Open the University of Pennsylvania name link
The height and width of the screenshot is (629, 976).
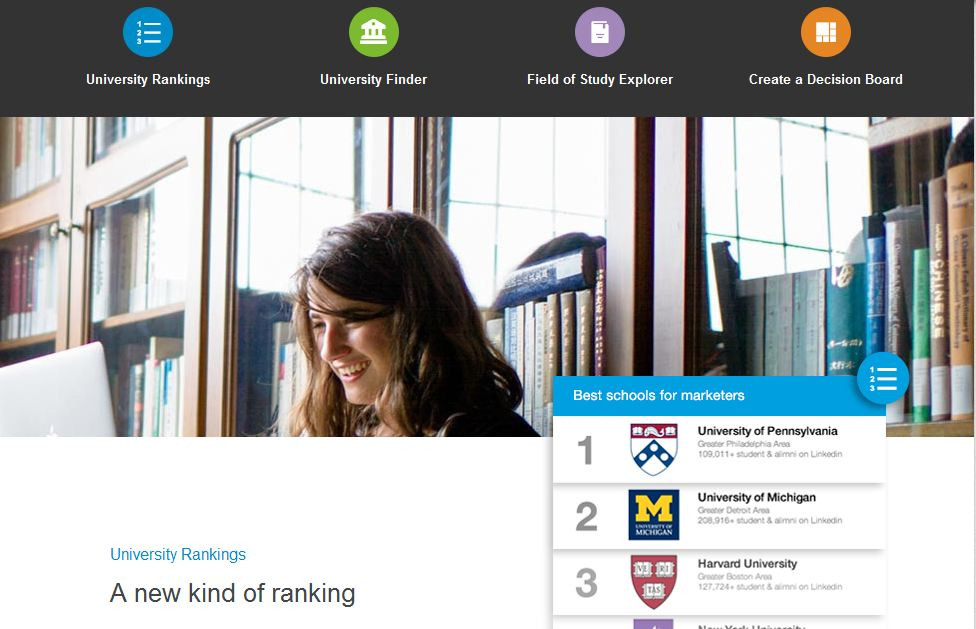pos(767,431)
